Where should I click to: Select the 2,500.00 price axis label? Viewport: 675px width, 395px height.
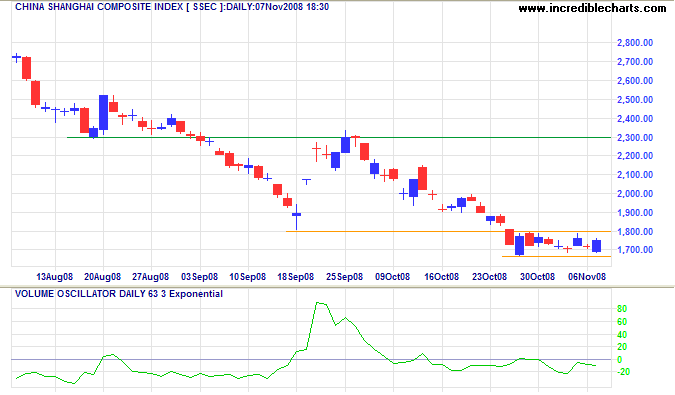coord(635,99)
